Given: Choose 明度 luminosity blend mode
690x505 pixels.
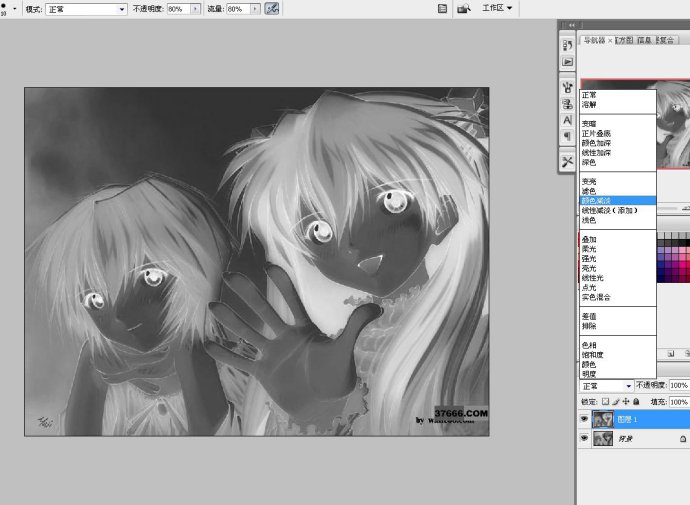Looking at the screenshot, I should coord(617,374).
